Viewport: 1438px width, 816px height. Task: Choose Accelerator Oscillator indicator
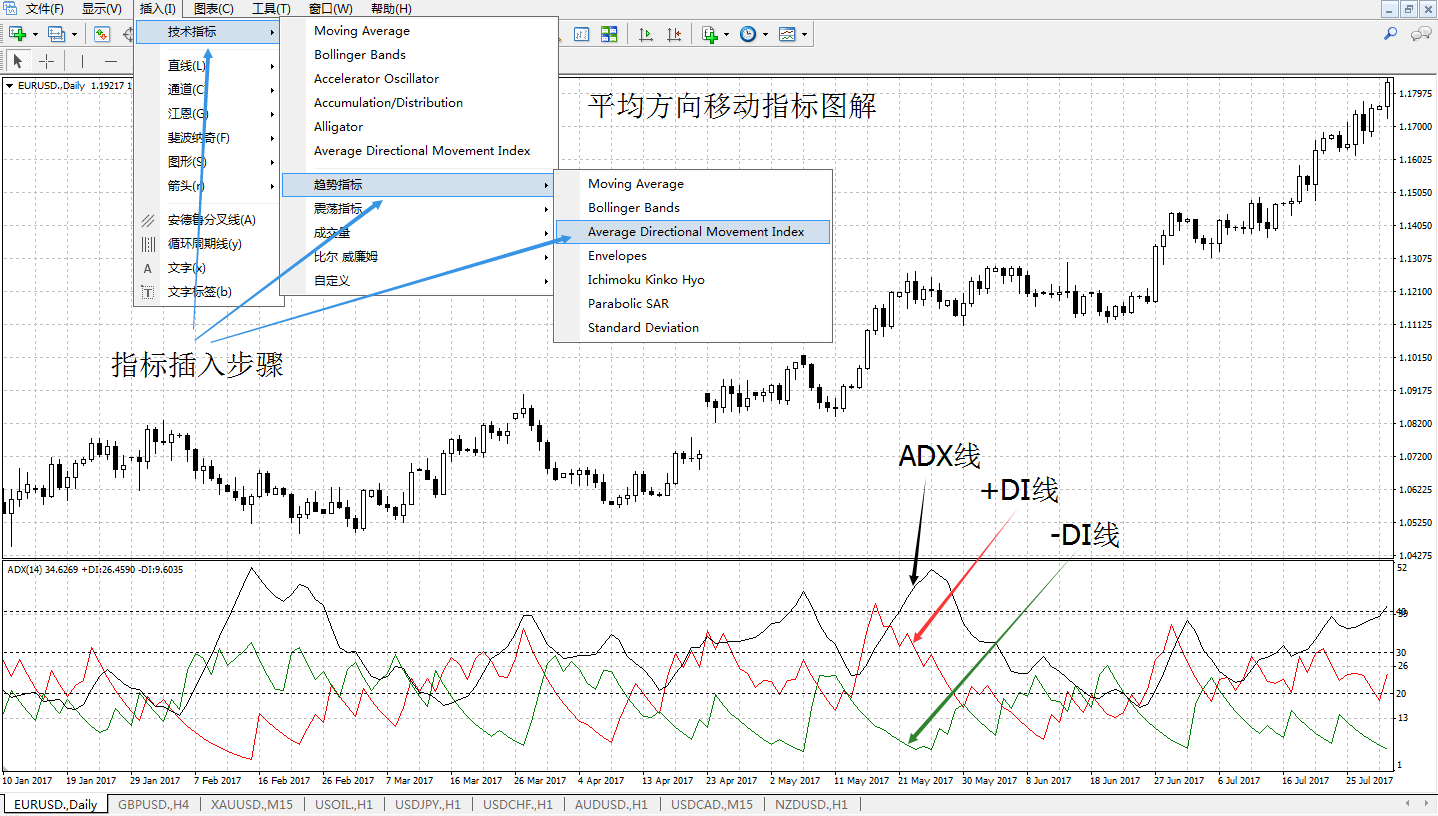pyautogui.click(x=419, y=79)
